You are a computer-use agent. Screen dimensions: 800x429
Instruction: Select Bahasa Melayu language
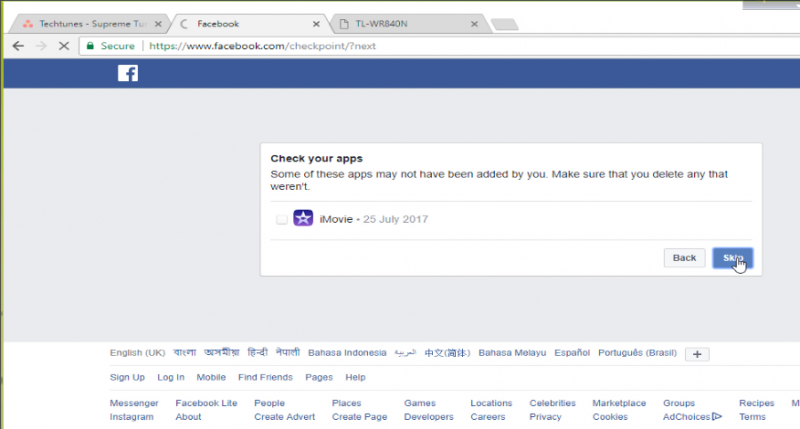pyautogui.click(x=512, y=353)
